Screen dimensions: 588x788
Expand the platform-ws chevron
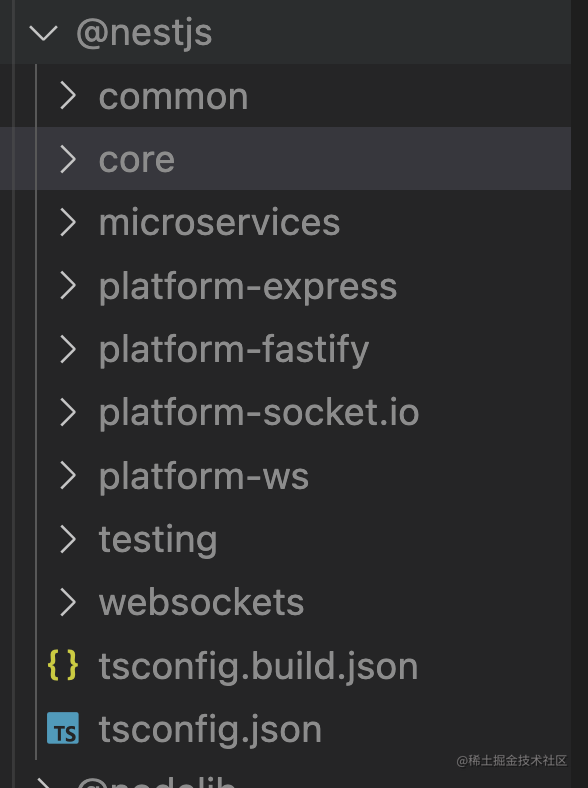(x=68, y=475)
